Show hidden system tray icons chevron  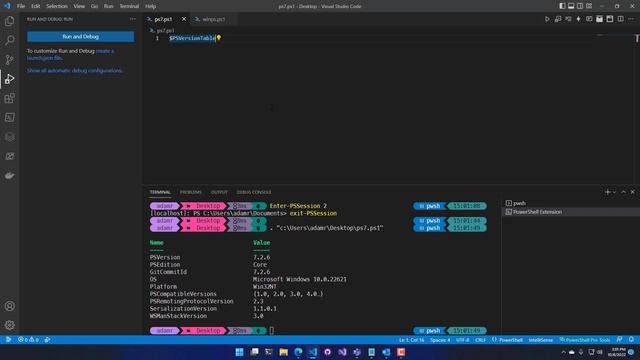(x=563, y=352)
